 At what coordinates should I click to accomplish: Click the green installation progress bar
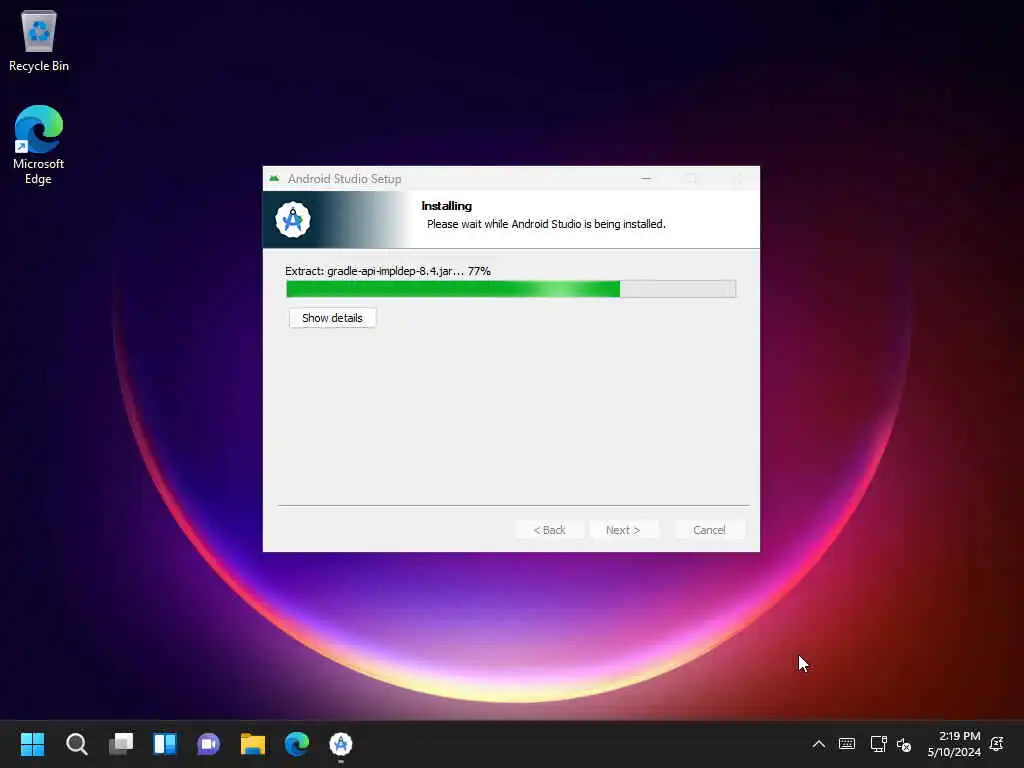[x=511, y=289]
